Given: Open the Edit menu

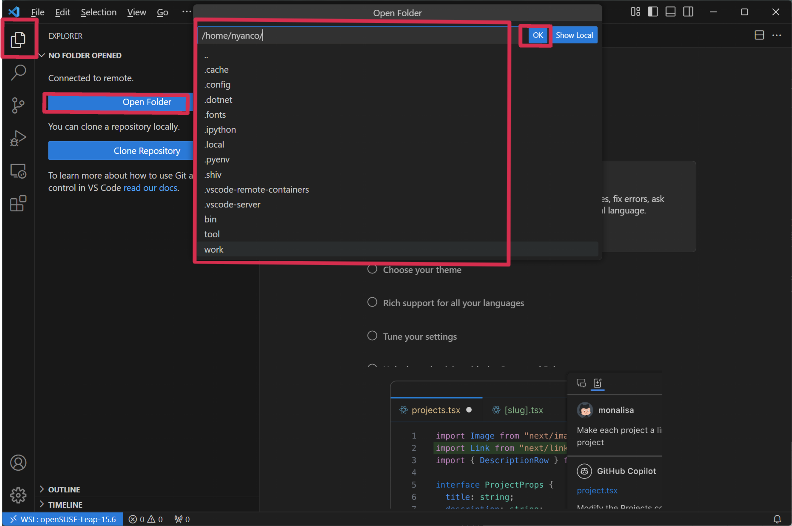Looking at the screenshot, I should click(63, 12).
